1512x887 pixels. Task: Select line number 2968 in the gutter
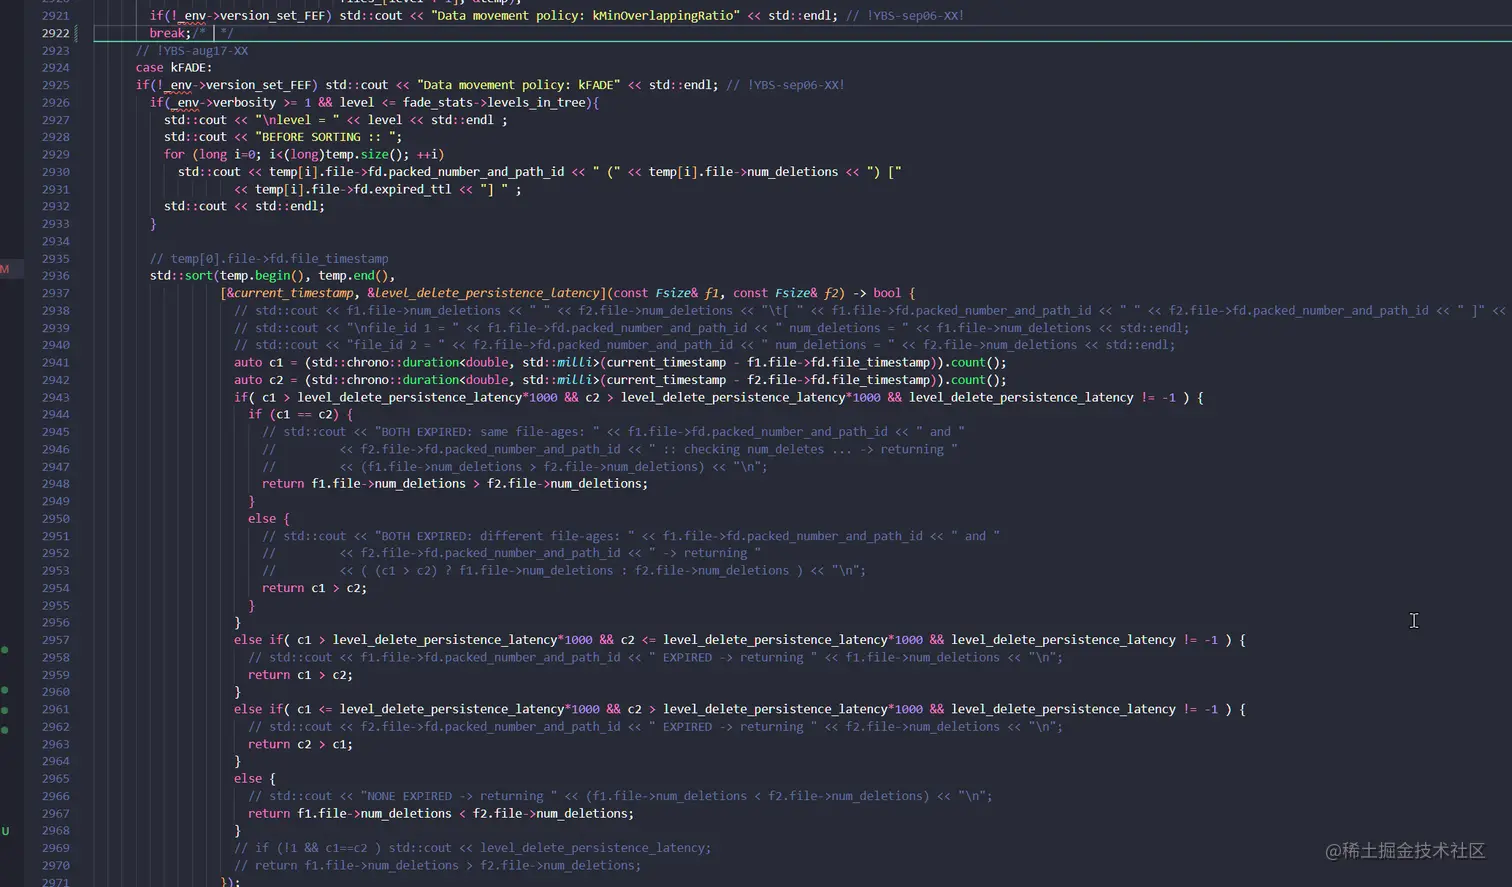55,831
